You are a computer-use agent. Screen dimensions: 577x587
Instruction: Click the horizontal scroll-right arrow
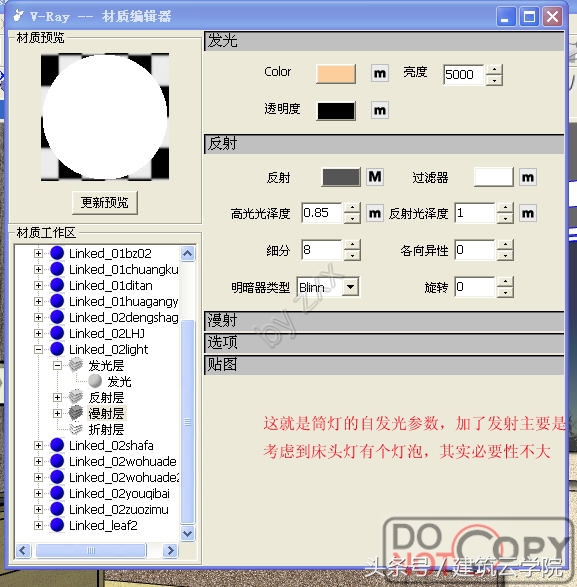pyautogui.click(x=171, y=550)
